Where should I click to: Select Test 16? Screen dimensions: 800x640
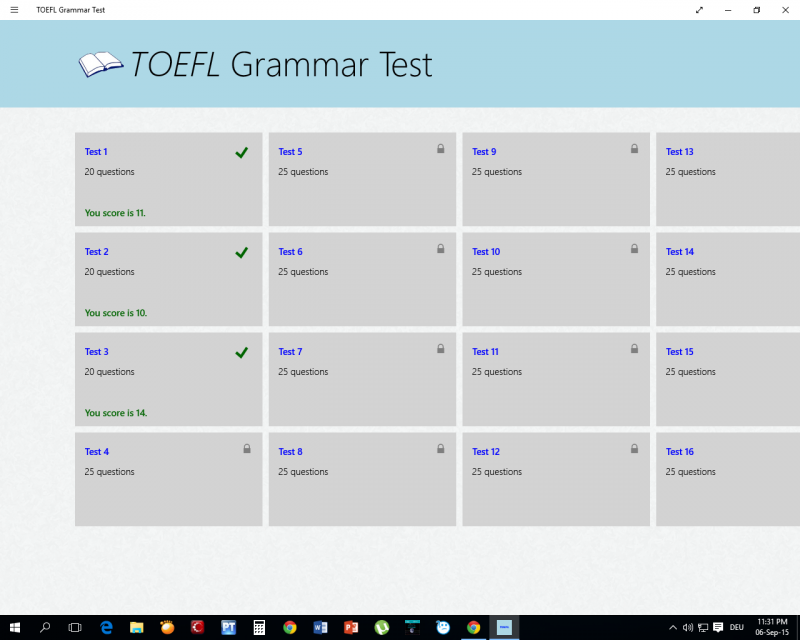click(x=728, y=479)
